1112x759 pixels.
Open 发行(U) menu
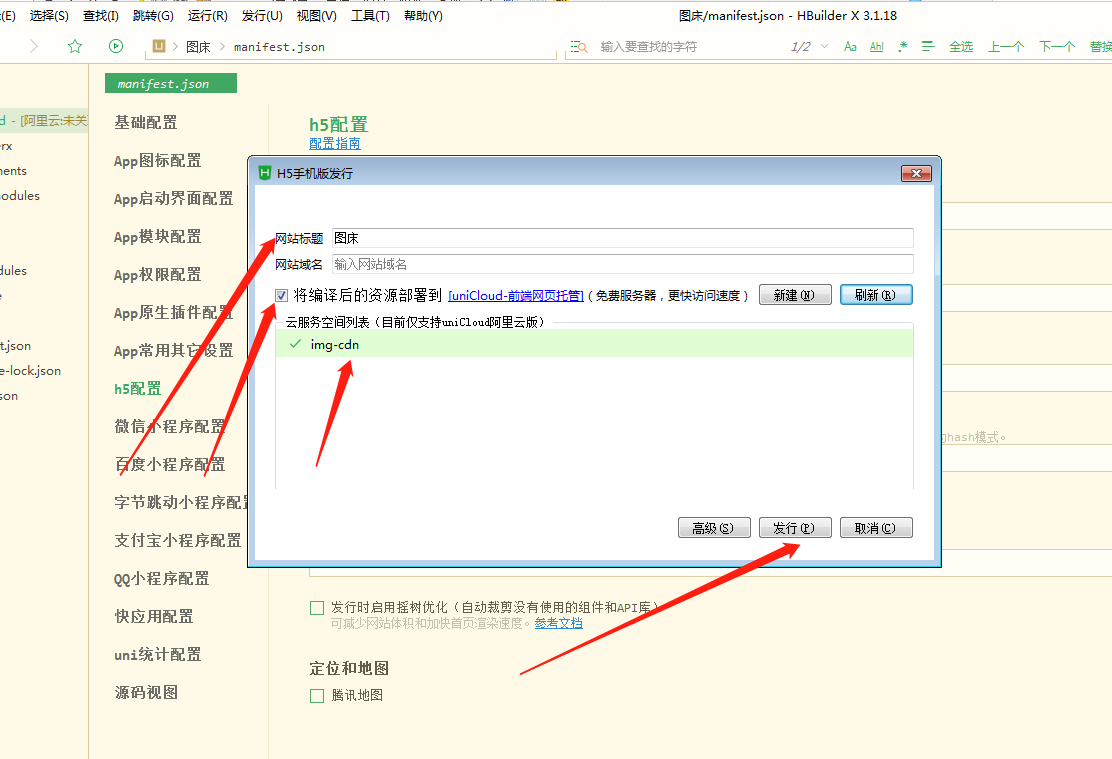point(262,16)
